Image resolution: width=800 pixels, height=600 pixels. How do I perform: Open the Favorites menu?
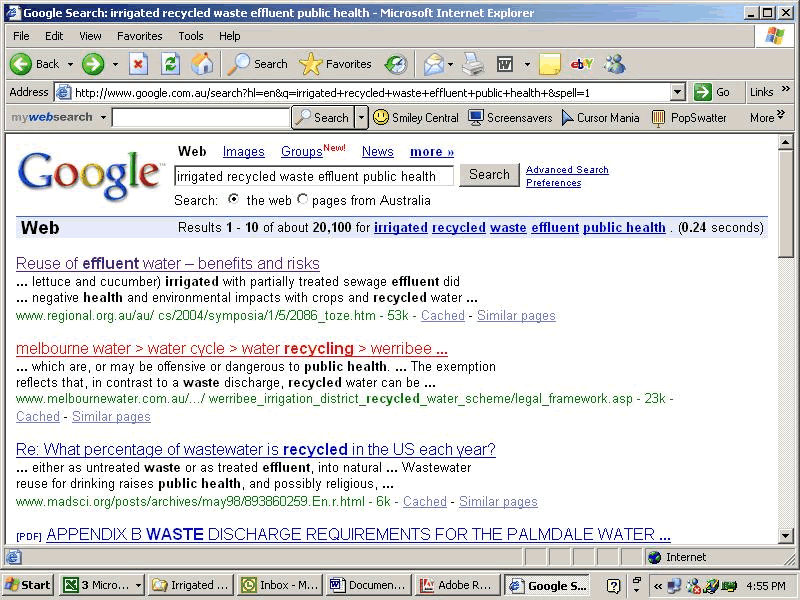tap(139, 36)
